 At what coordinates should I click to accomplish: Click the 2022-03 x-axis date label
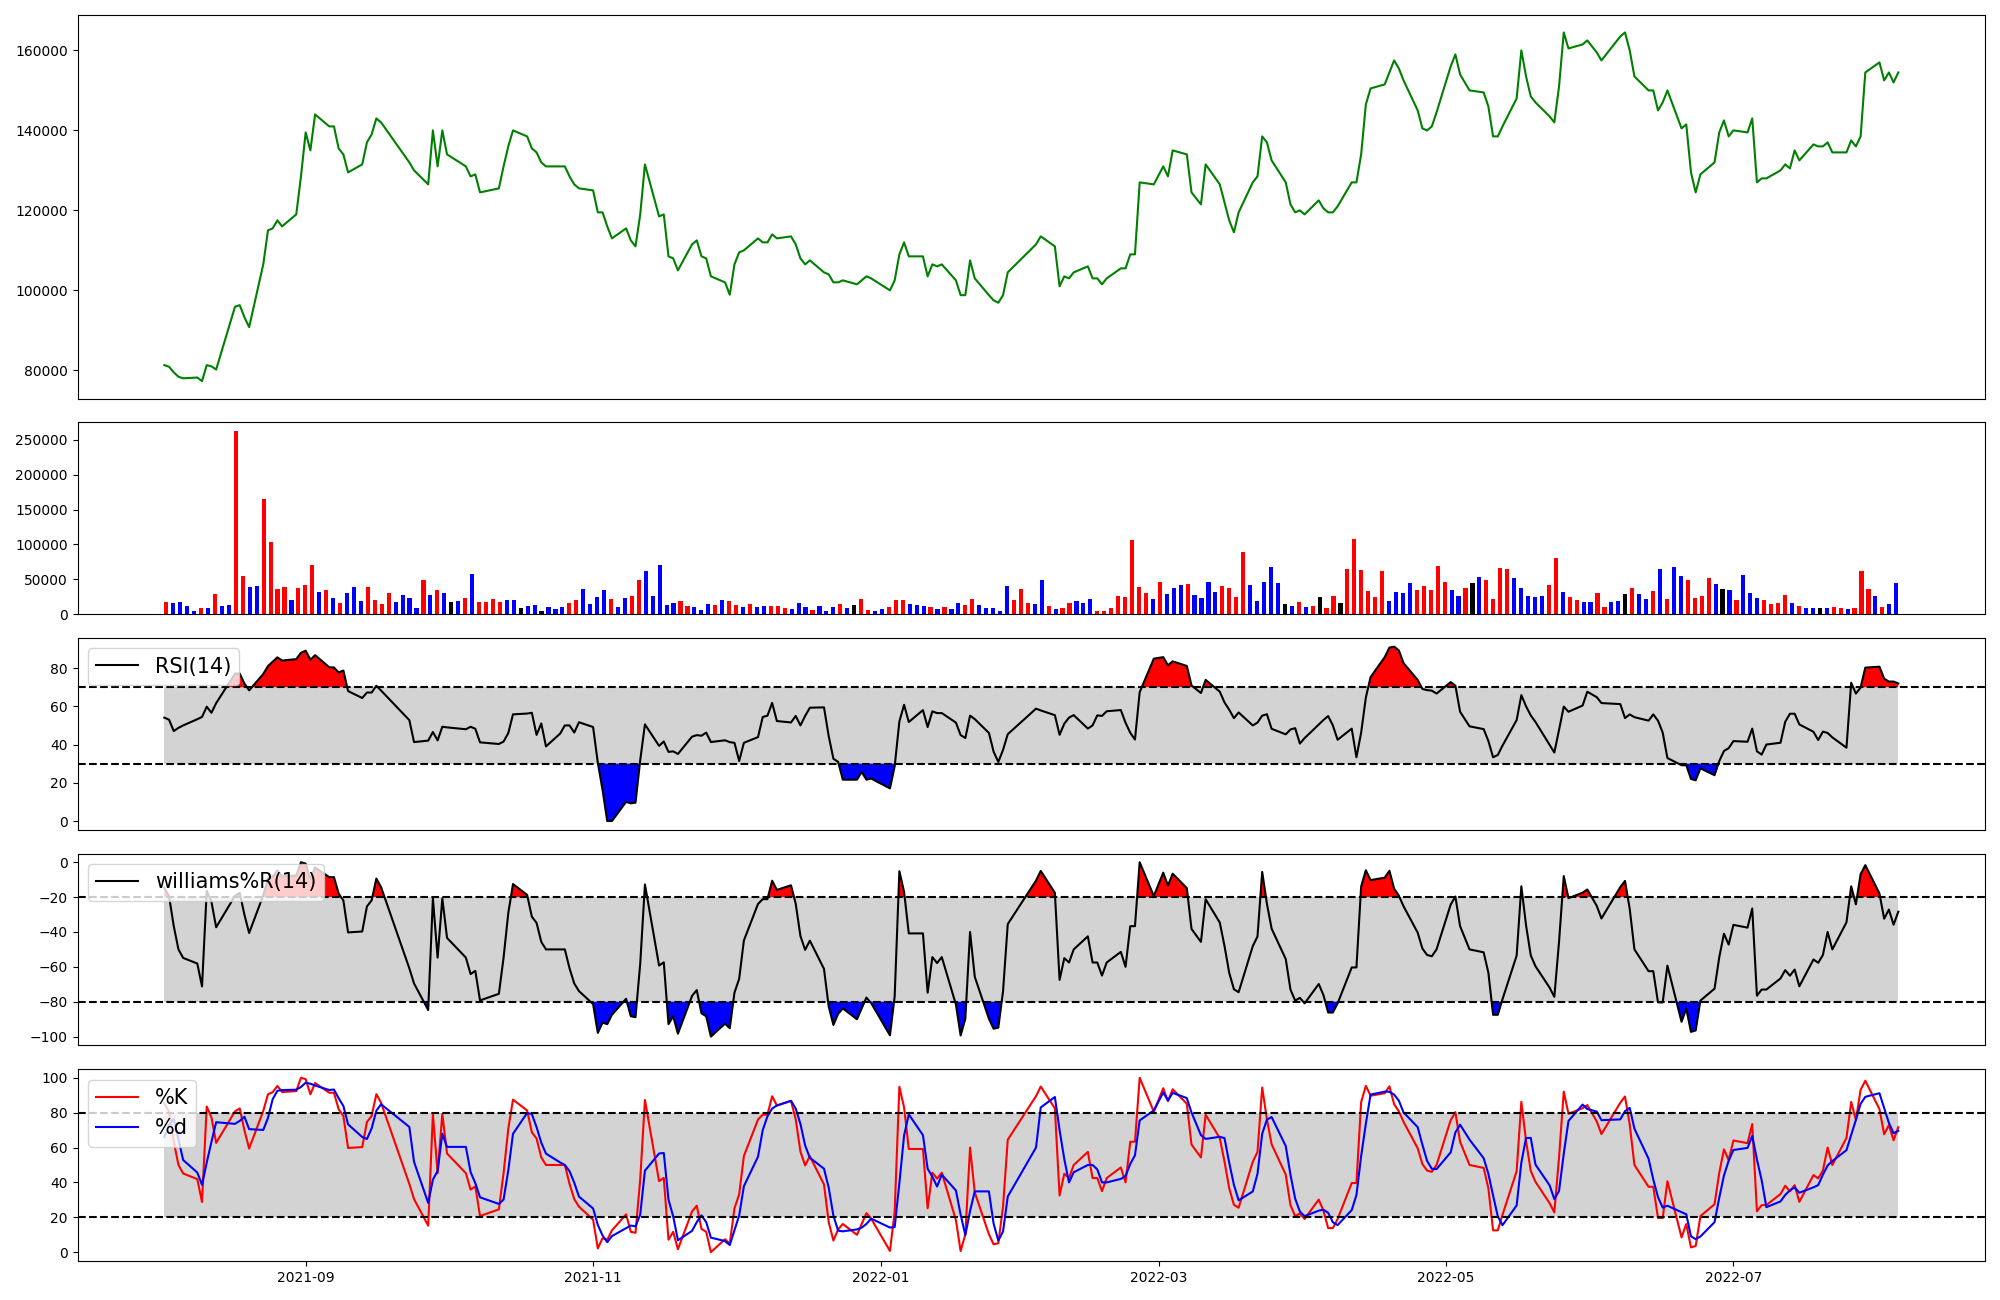click(x=1159, y=1277)
